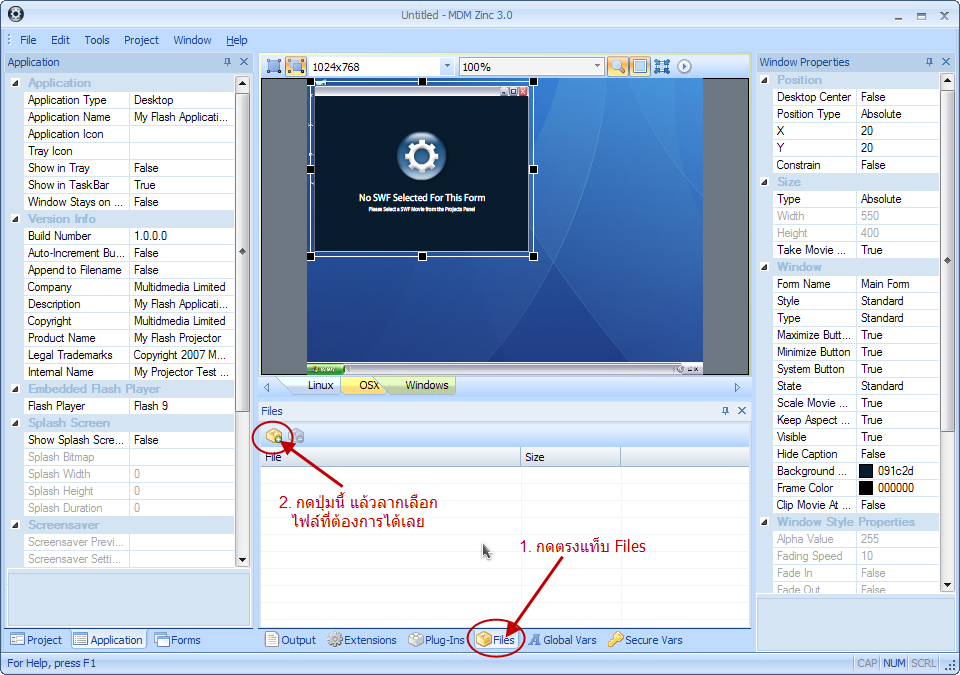960x675 pixels.
Task: Open the resolution dropdown showing 1024x768
Action: (447, 66)
